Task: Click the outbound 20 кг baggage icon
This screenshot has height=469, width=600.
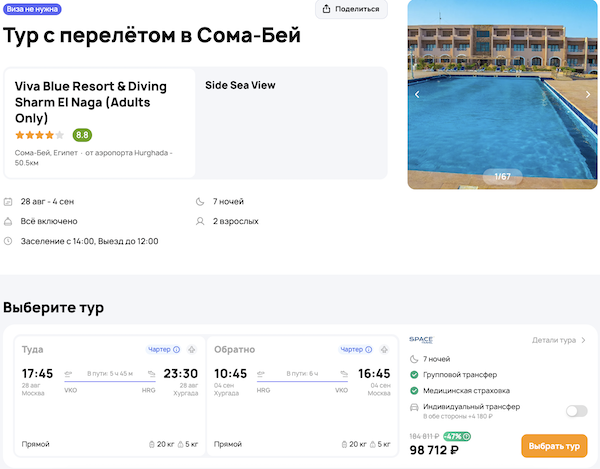Action: (x=151, y=444)
